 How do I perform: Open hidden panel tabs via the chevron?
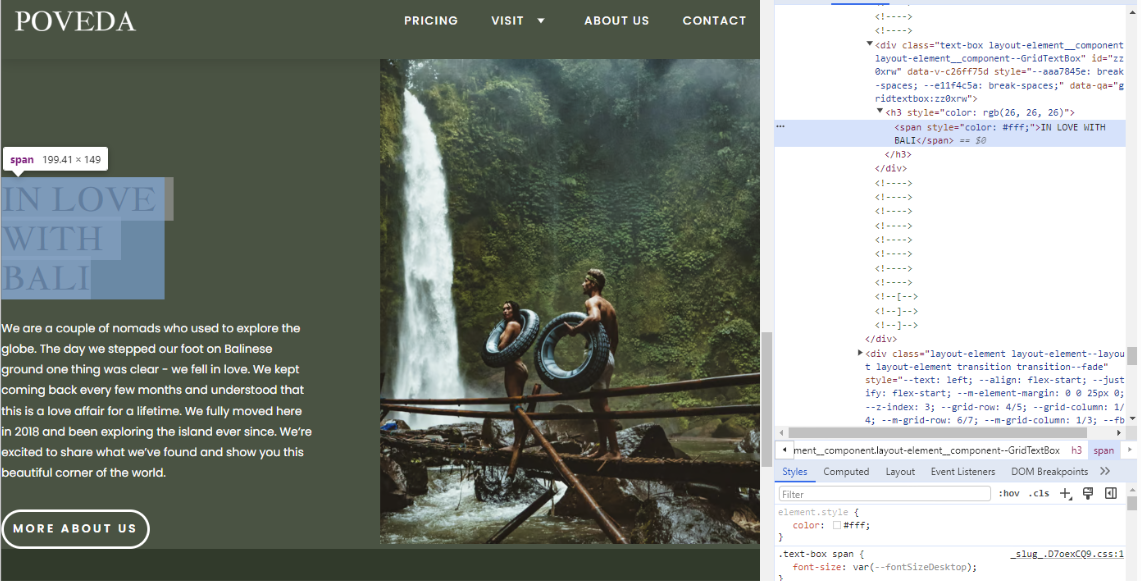click(x=1105, y=471)
